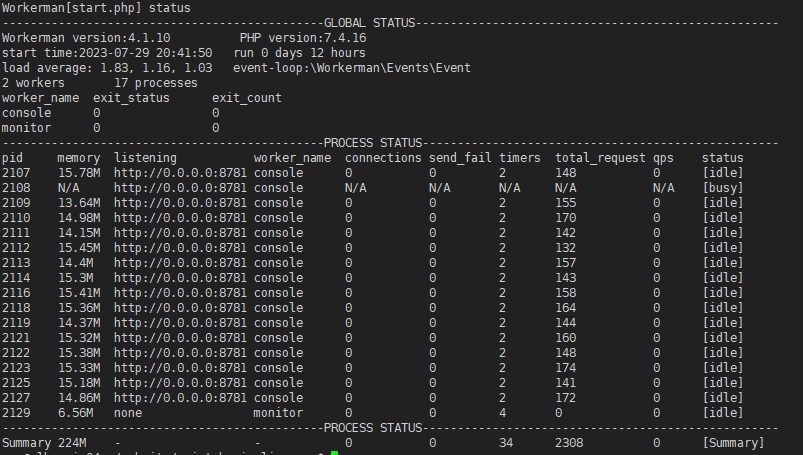Click the '17 processes' text
The height and width of the screenshot is (455, 803).
156,83
